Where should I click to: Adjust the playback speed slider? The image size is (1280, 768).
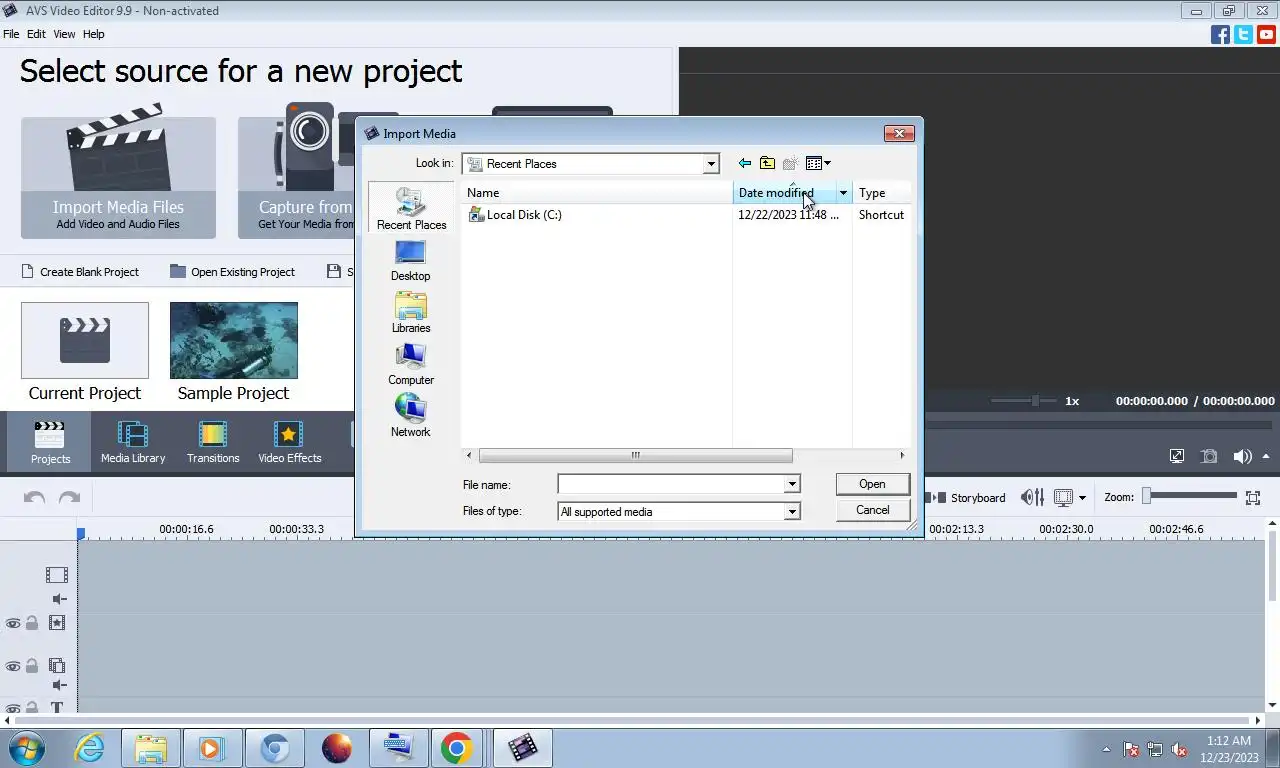pos(1025,400)
